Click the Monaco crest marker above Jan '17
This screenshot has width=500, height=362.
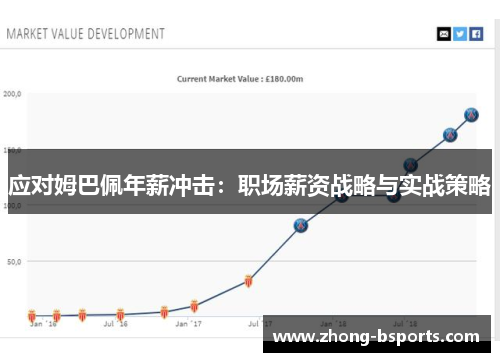click(x=194, y=306)
